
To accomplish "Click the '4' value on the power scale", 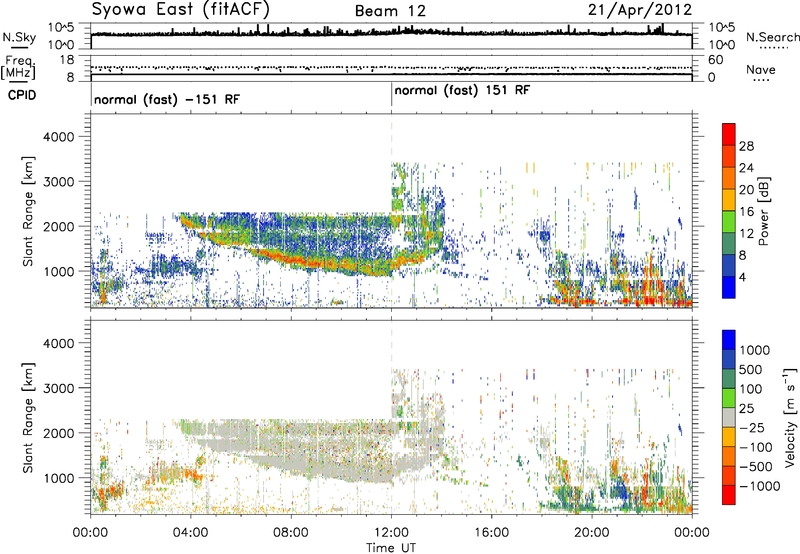I will [x=742, y=277].
